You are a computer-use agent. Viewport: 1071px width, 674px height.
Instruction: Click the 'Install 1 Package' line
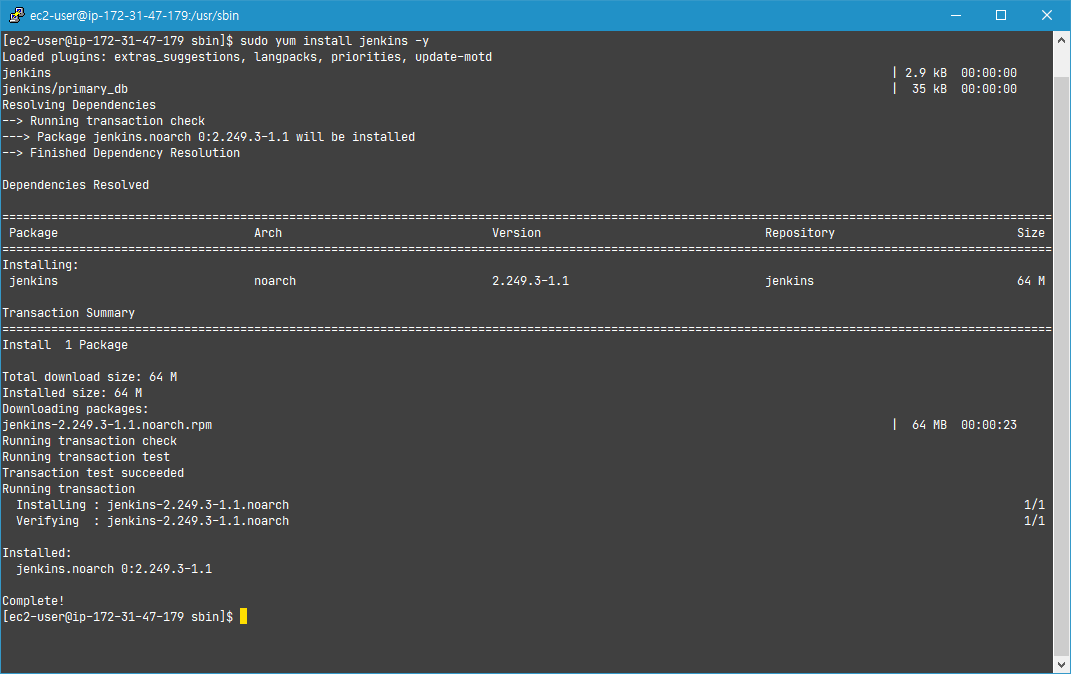[65, 345]
